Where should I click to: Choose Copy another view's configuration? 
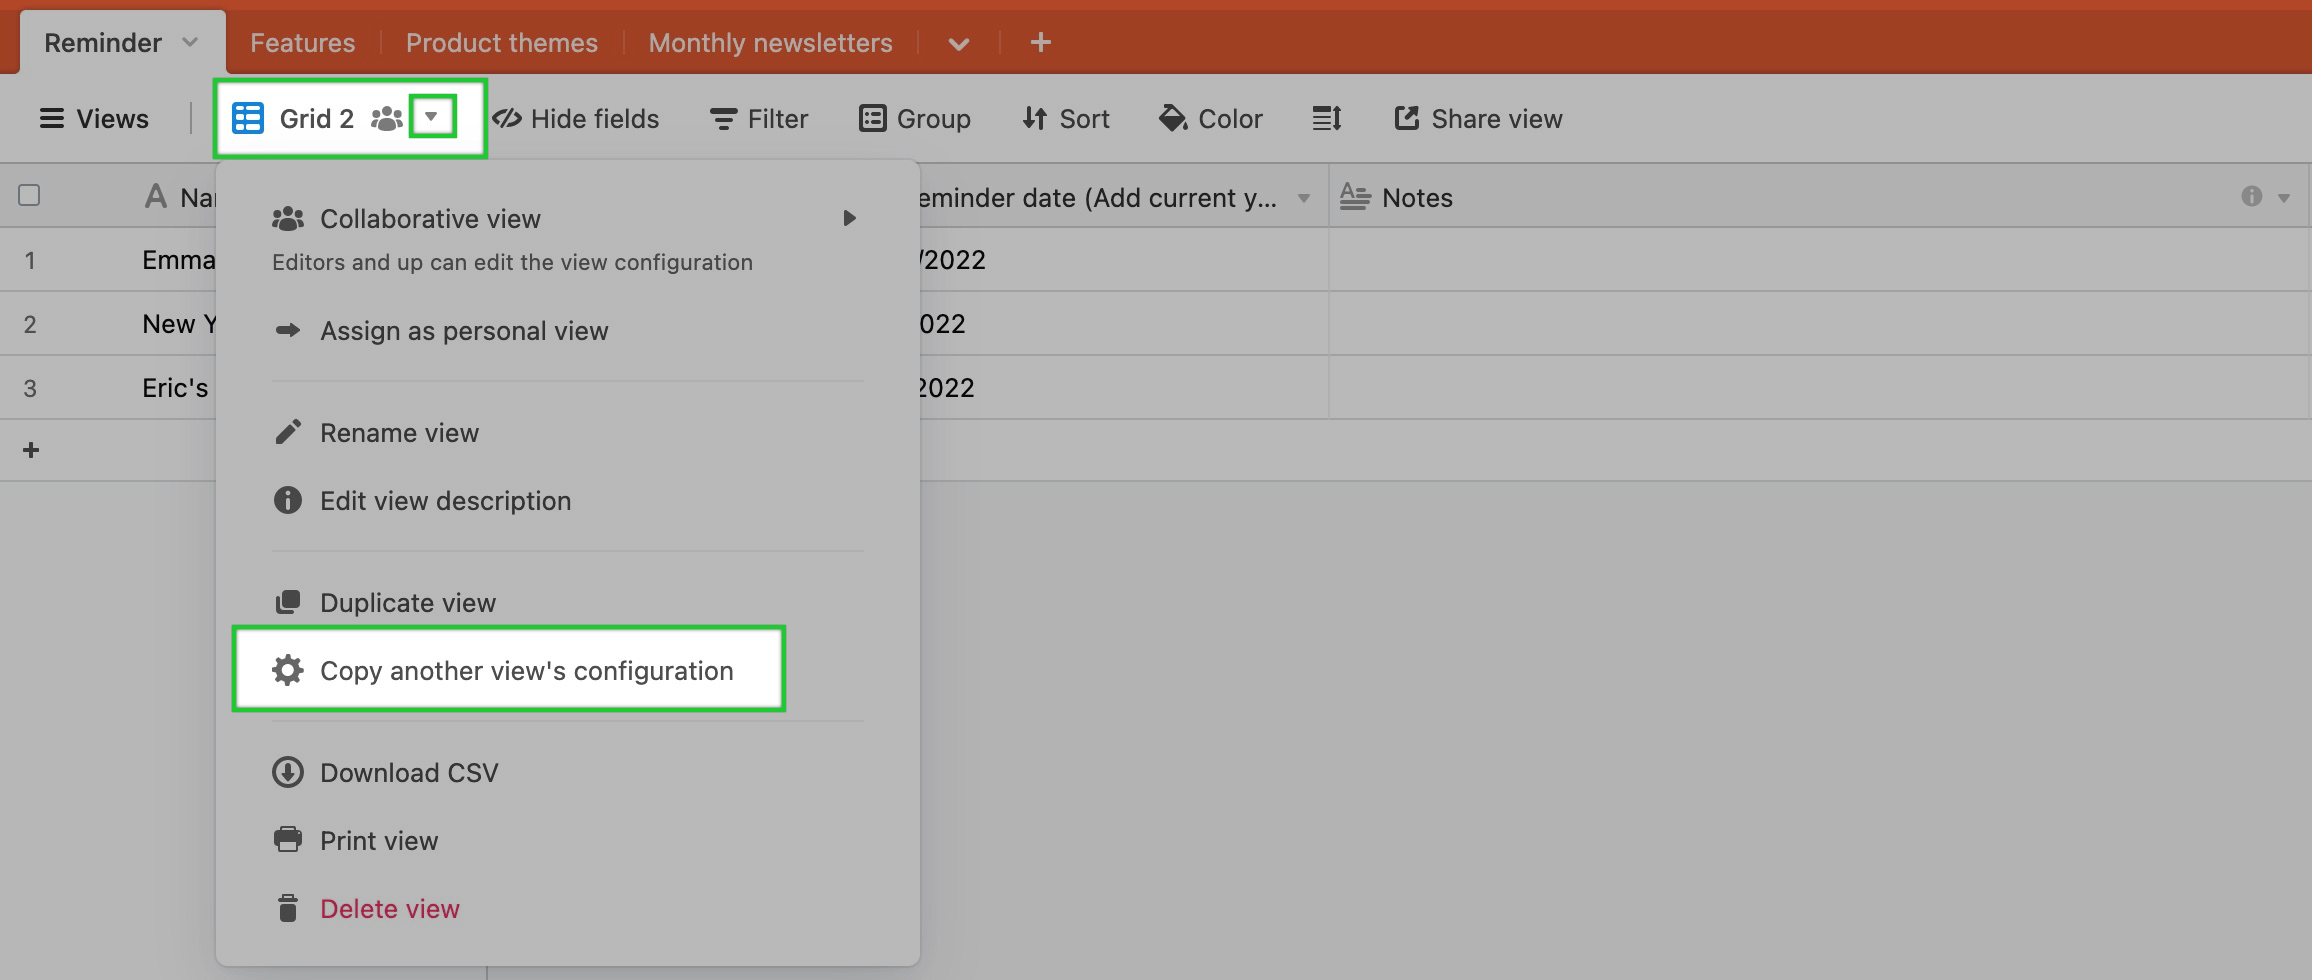tap(525, 670)
